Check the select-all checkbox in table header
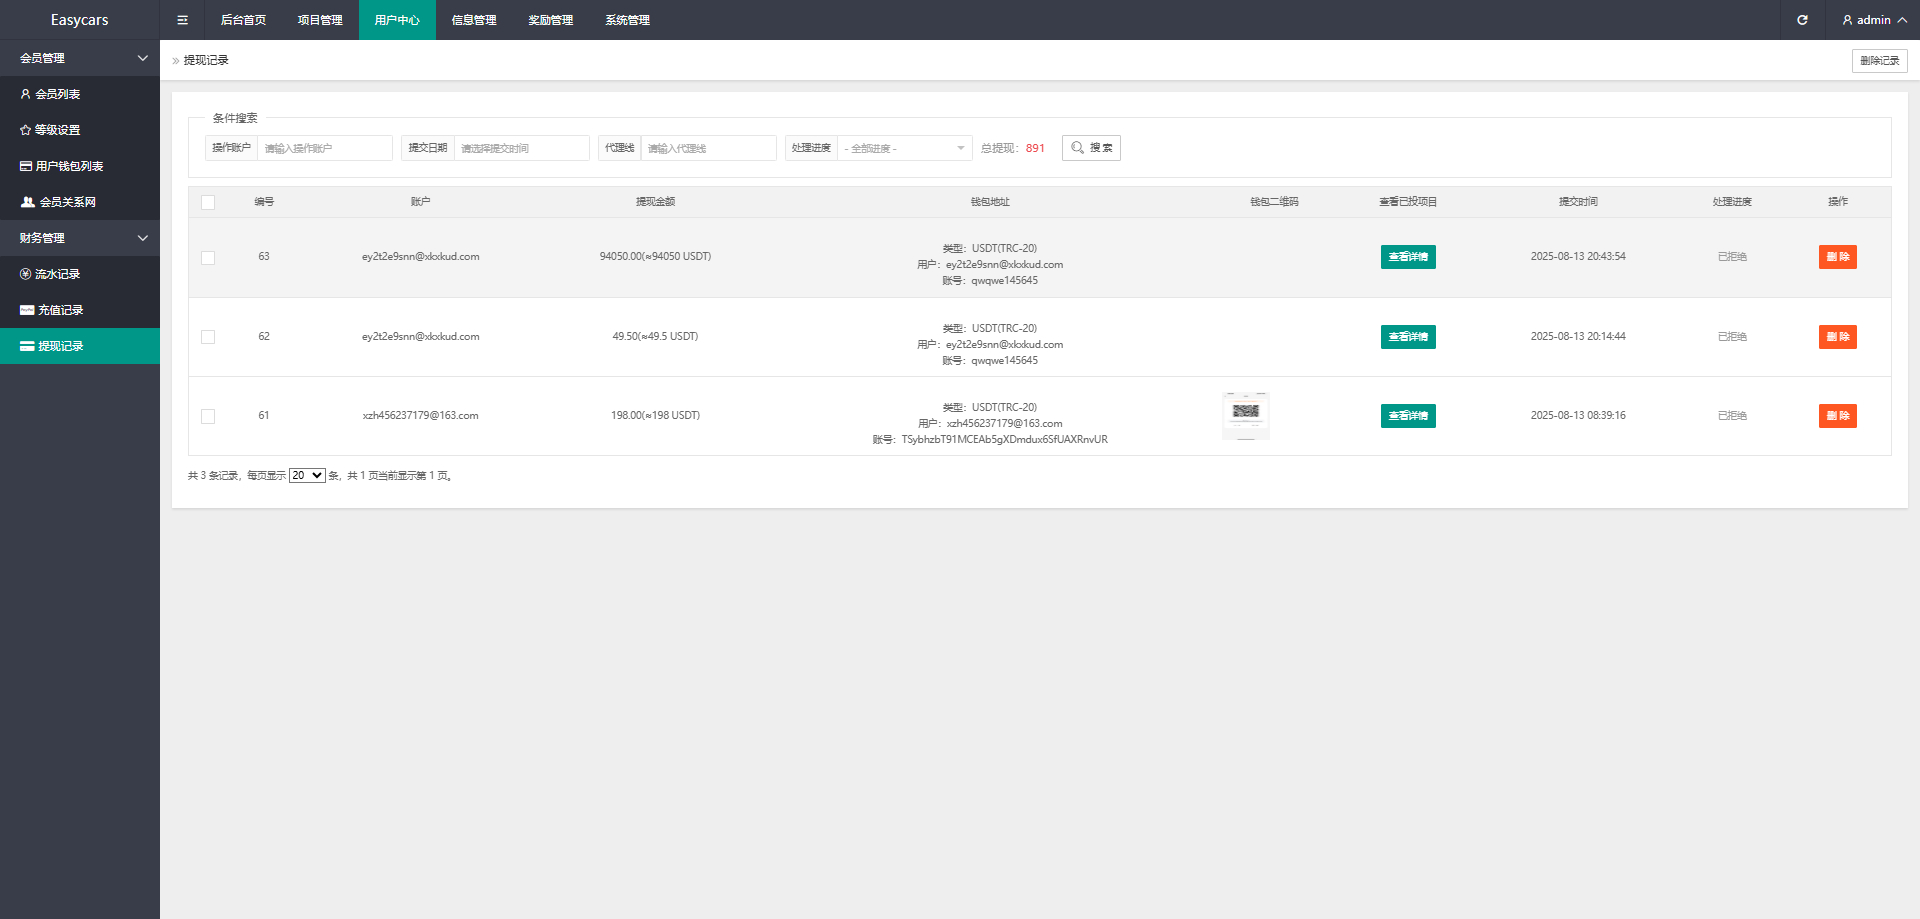Screen dimensions: 1920x919 208,202
